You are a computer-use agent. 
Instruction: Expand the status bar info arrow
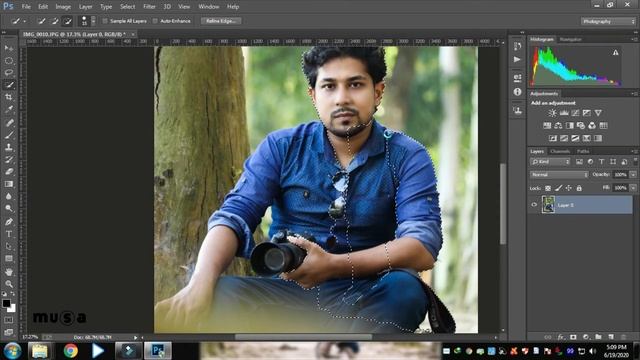tap(136, 338)
